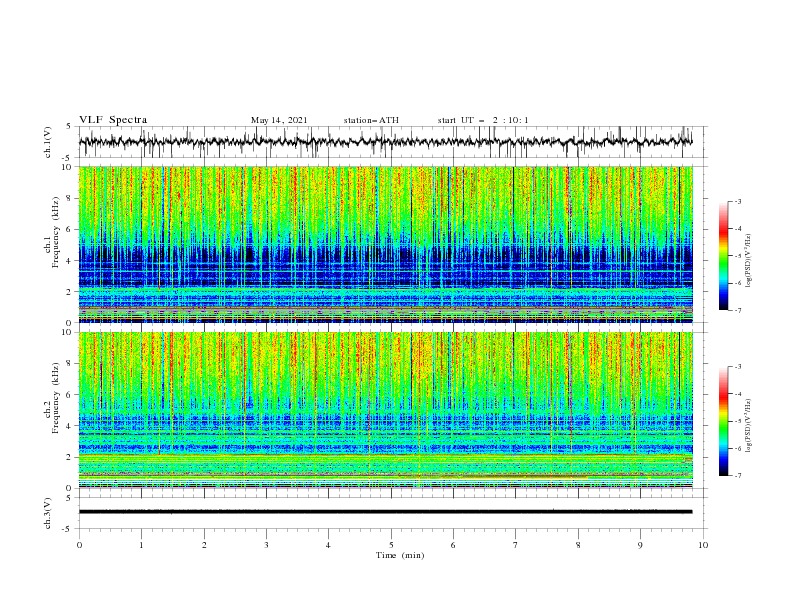Click the "VLF Spectra" plot title

point(113,120)
